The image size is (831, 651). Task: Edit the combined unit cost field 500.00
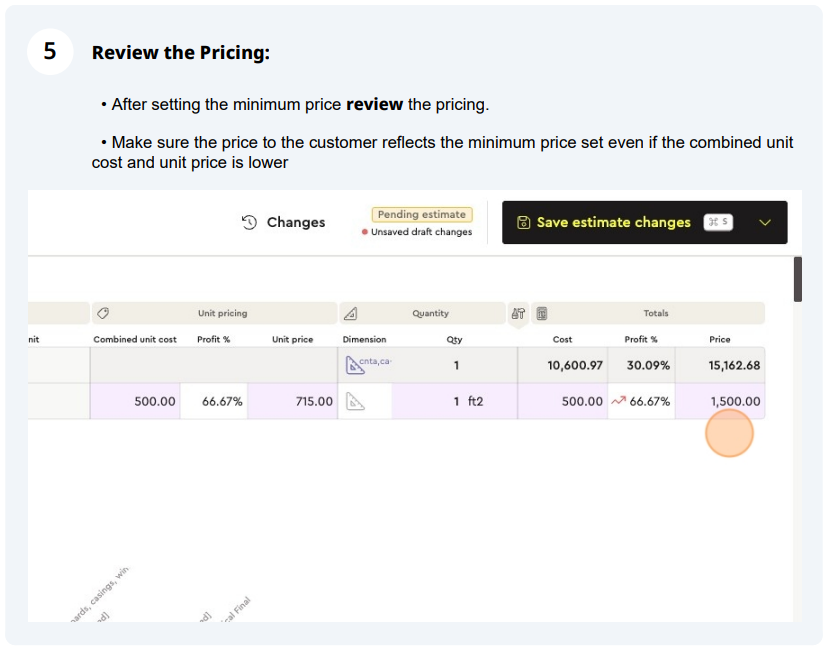tap(135, 401)
